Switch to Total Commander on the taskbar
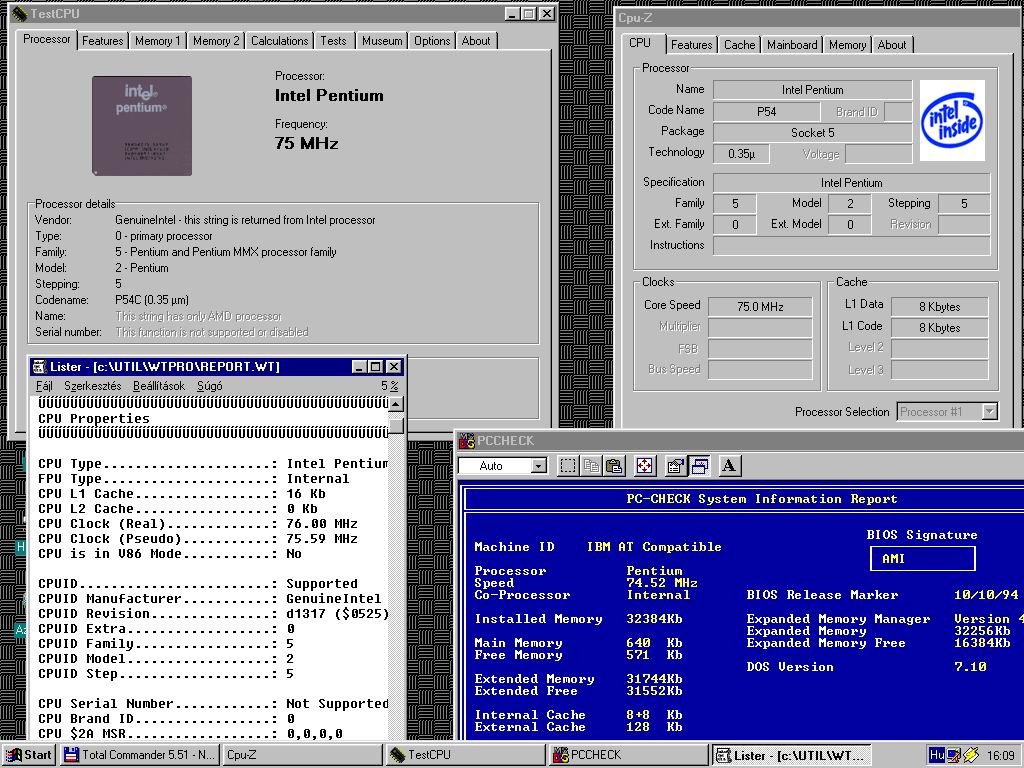Screen dimensions: 1024x768 click(x=138, y=755)
